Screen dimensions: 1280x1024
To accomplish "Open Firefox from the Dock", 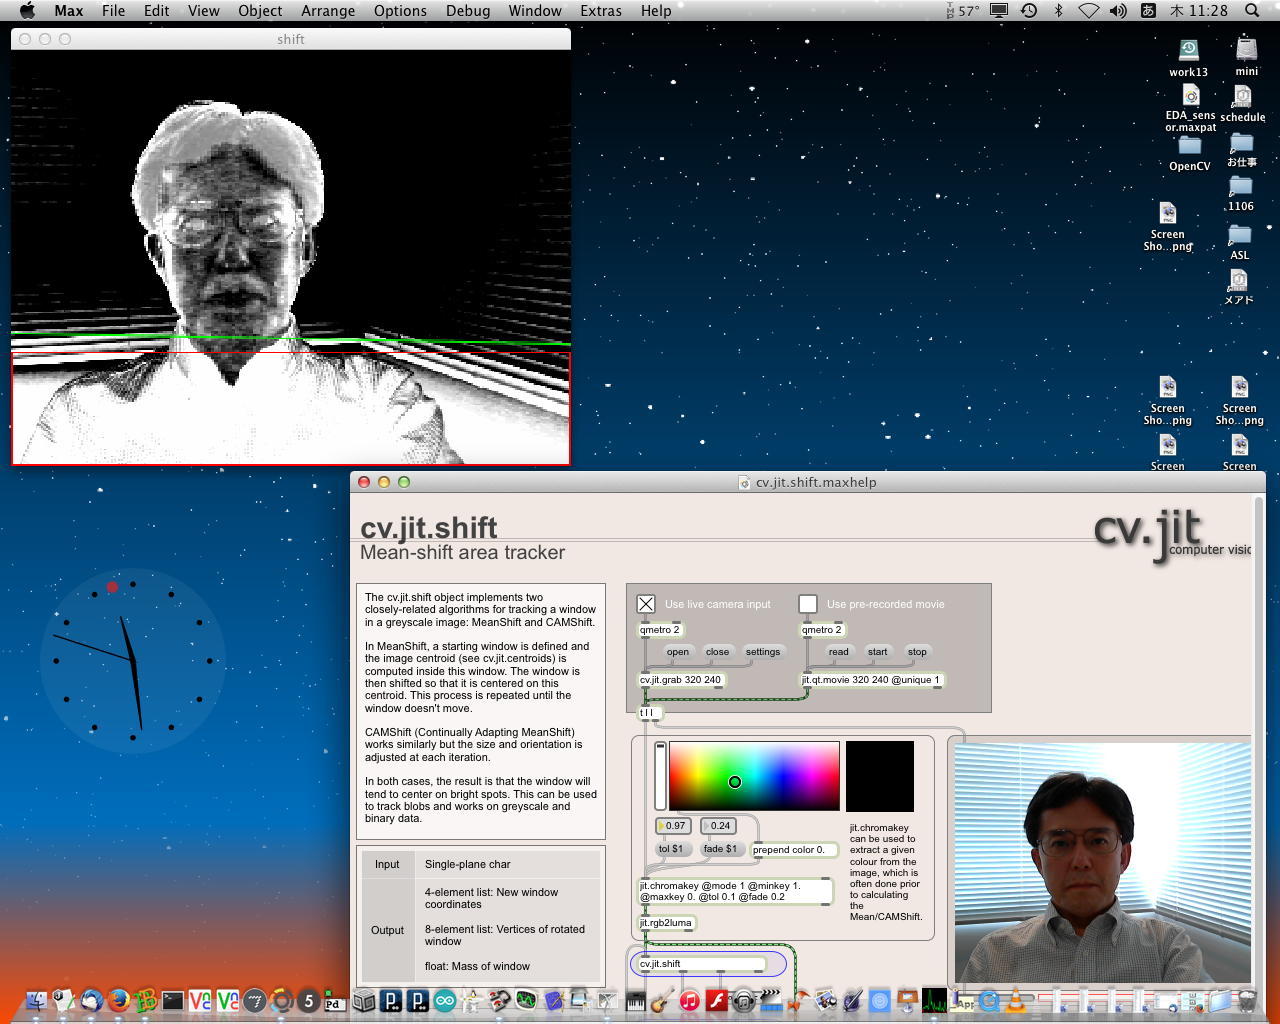I will coord(119,1000).
